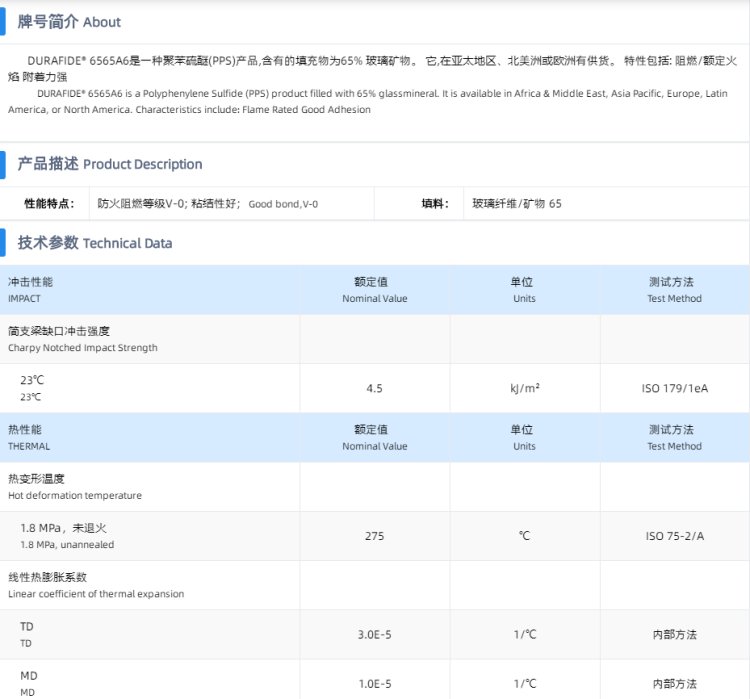Click the ISO 179/1eA test method
The width and height of the screenshot is (750, 699).
click(674, 388)
